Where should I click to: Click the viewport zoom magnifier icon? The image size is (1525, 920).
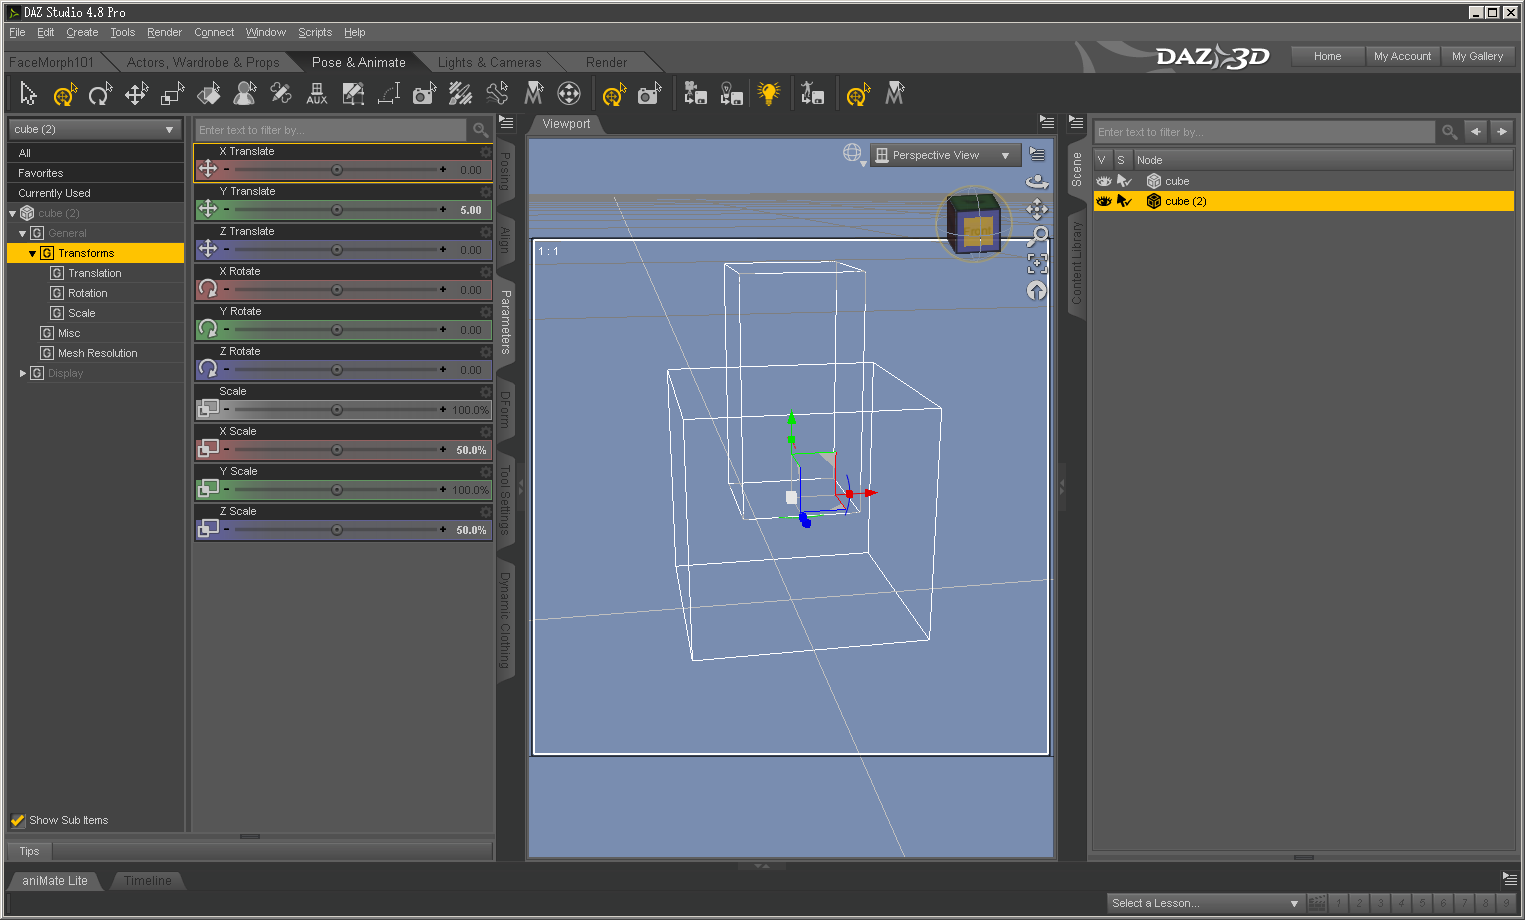[1037, 236]
